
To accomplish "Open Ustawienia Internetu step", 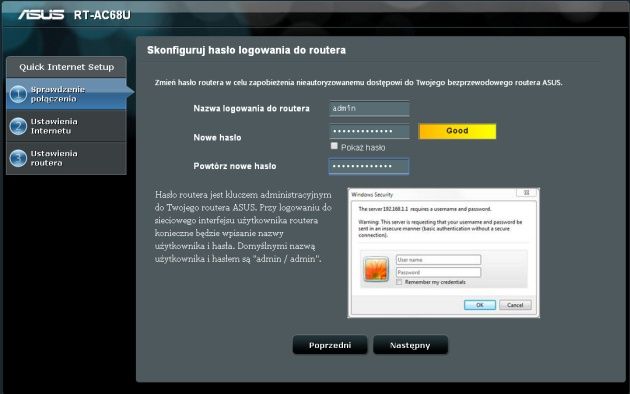I will (x=67, y=126).
